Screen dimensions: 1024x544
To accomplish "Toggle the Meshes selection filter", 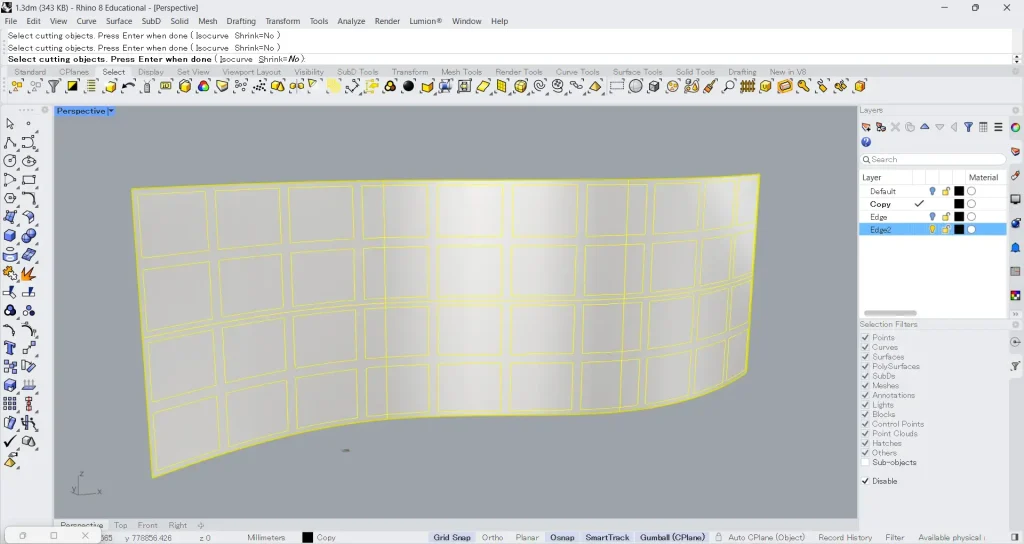I will [865, 385].
